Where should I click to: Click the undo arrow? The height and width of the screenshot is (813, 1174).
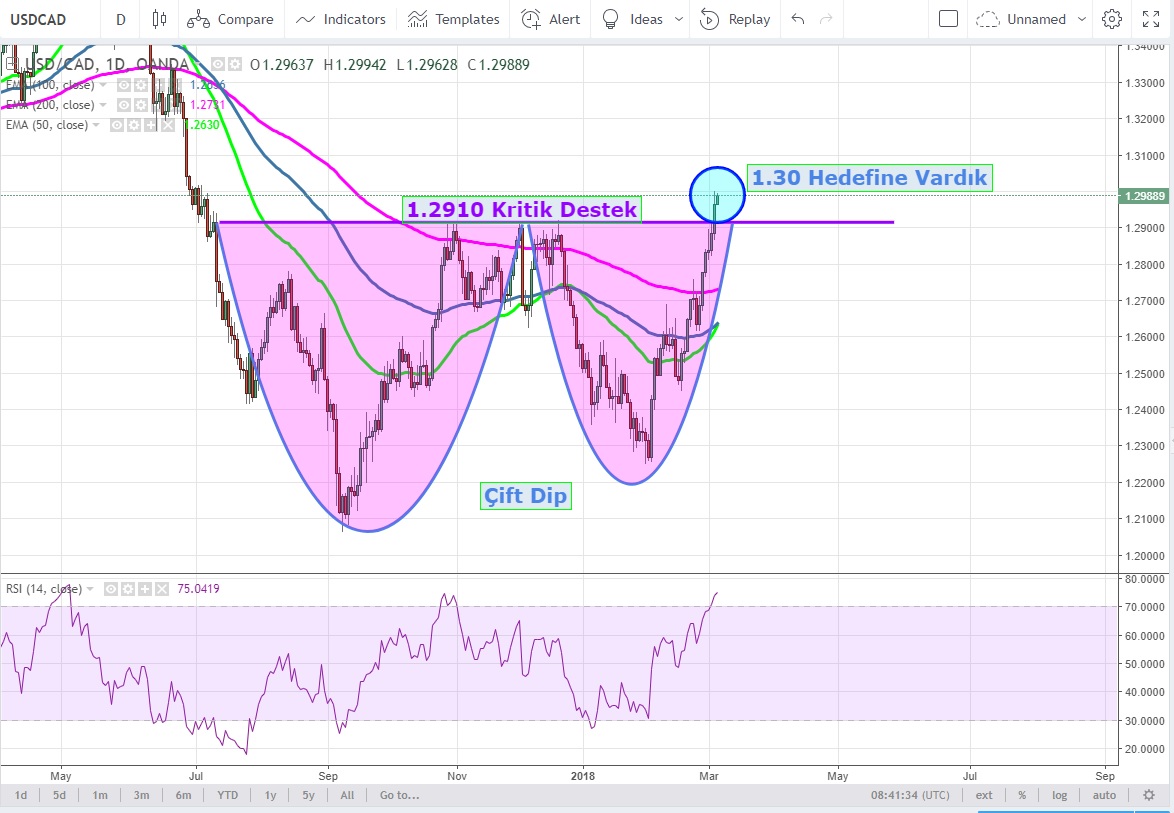tap(797, 19)
